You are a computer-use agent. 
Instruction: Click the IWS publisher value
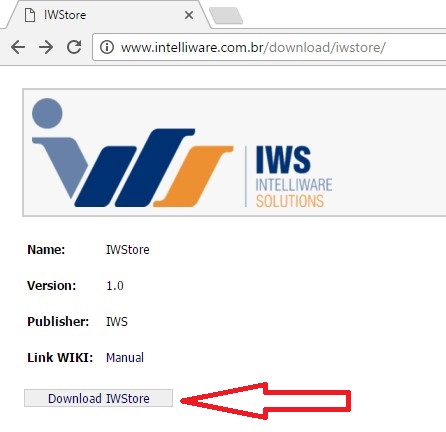pos(117,322)
